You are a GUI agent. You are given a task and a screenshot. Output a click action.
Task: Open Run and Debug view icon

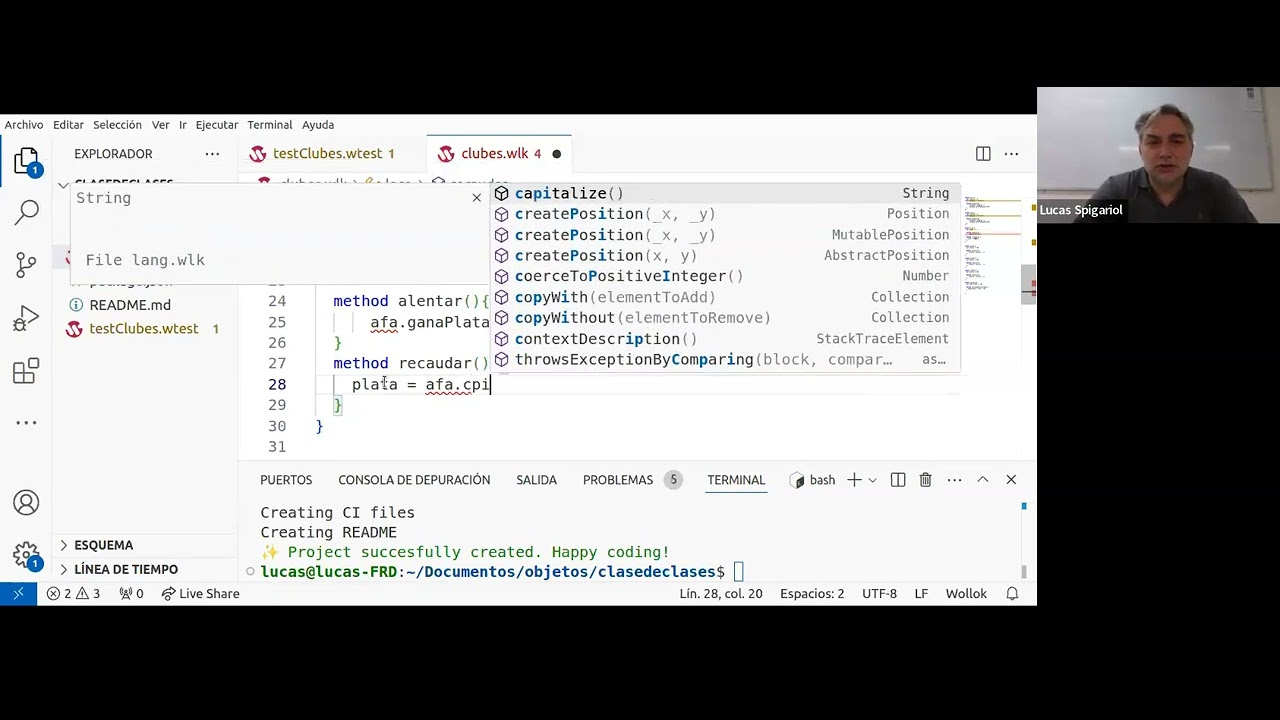pyautogui.click(x=26, y=318)
